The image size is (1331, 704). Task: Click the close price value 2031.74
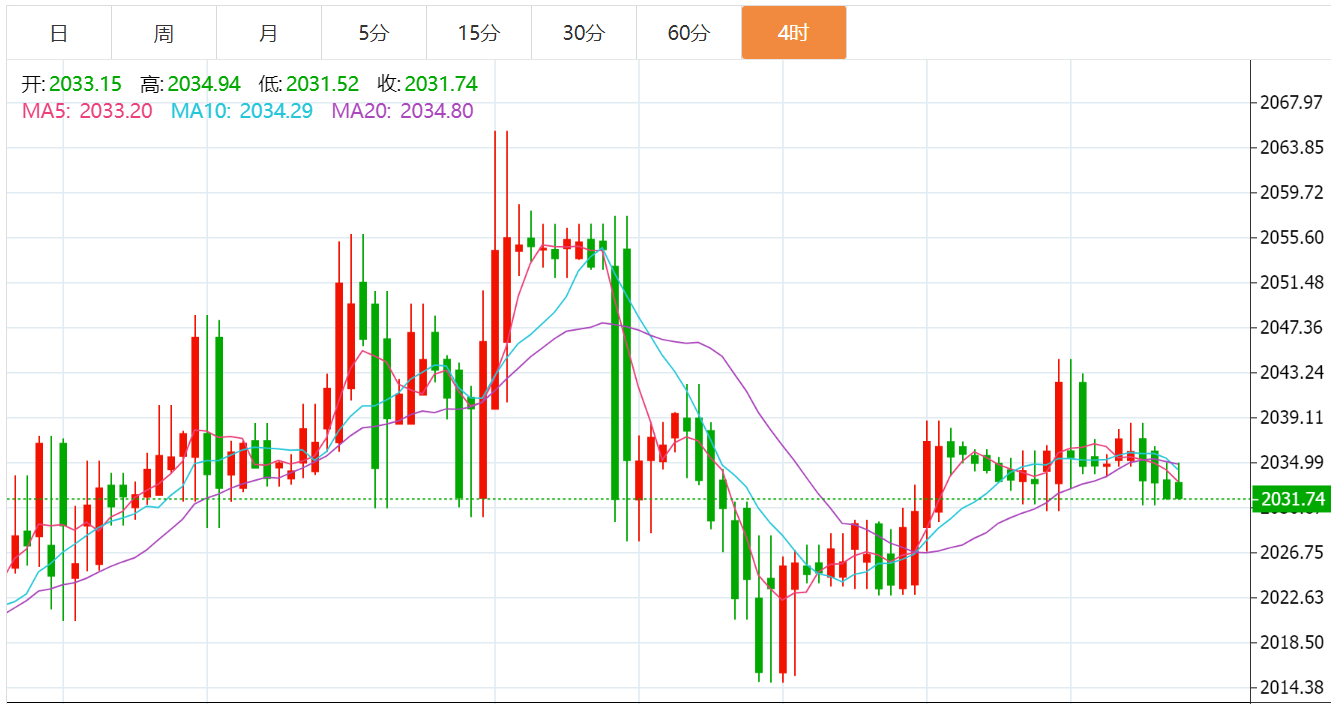click(x=441, y=84)
